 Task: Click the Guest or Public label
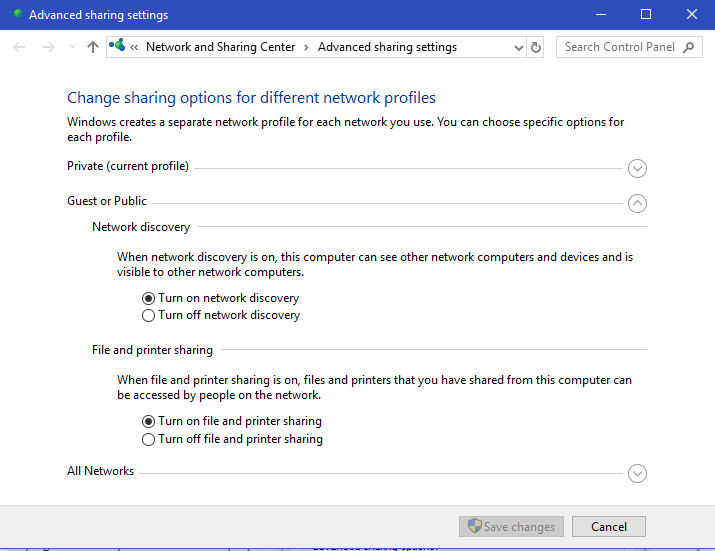click(107, 201)
